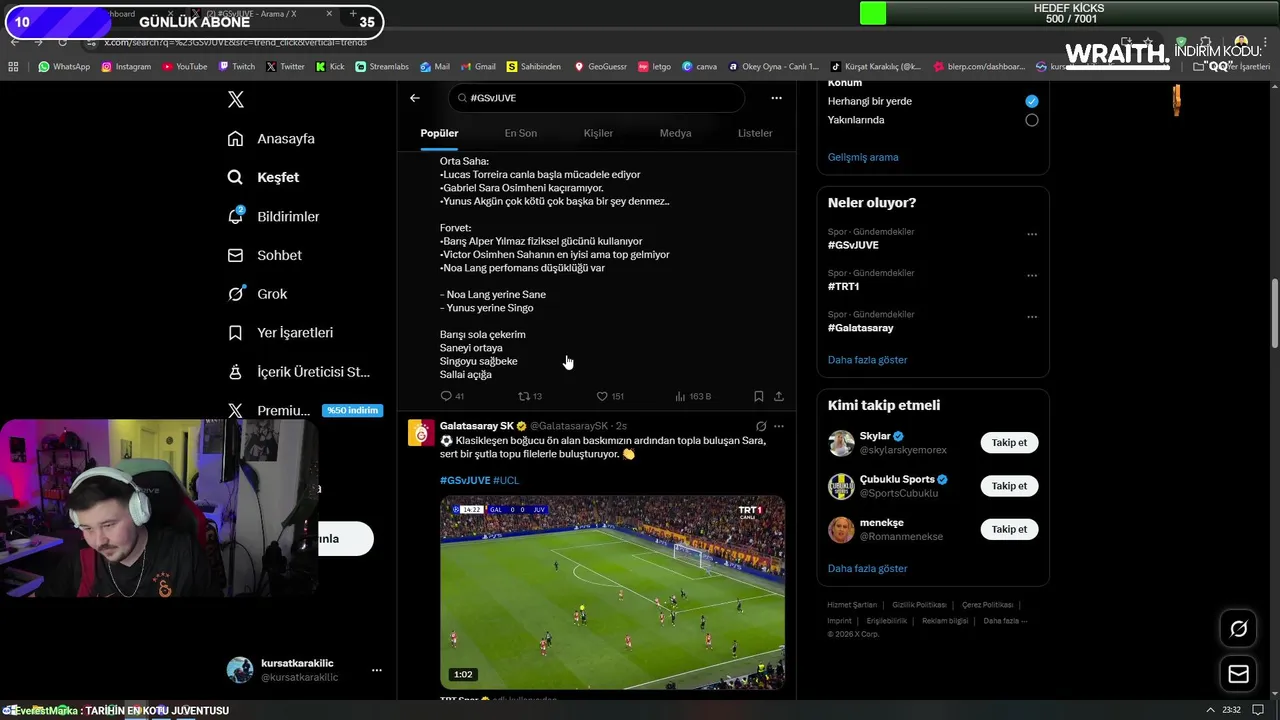Open Gizlilik Politikası footer link
The width and height of the screenshot is (1280, 720).
[x=919, y=605]
